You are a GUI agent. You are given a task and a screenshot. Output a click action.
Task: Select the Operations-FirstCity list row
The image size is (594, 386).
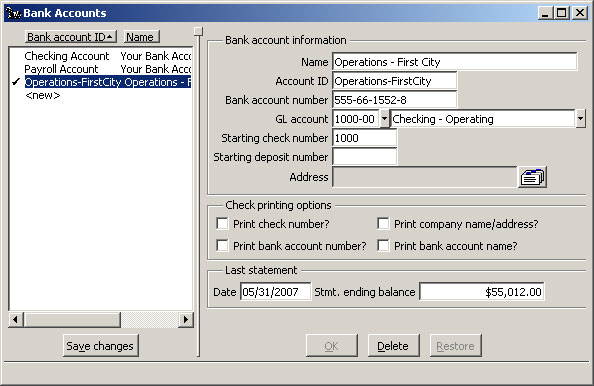click(x=108, y=82)
